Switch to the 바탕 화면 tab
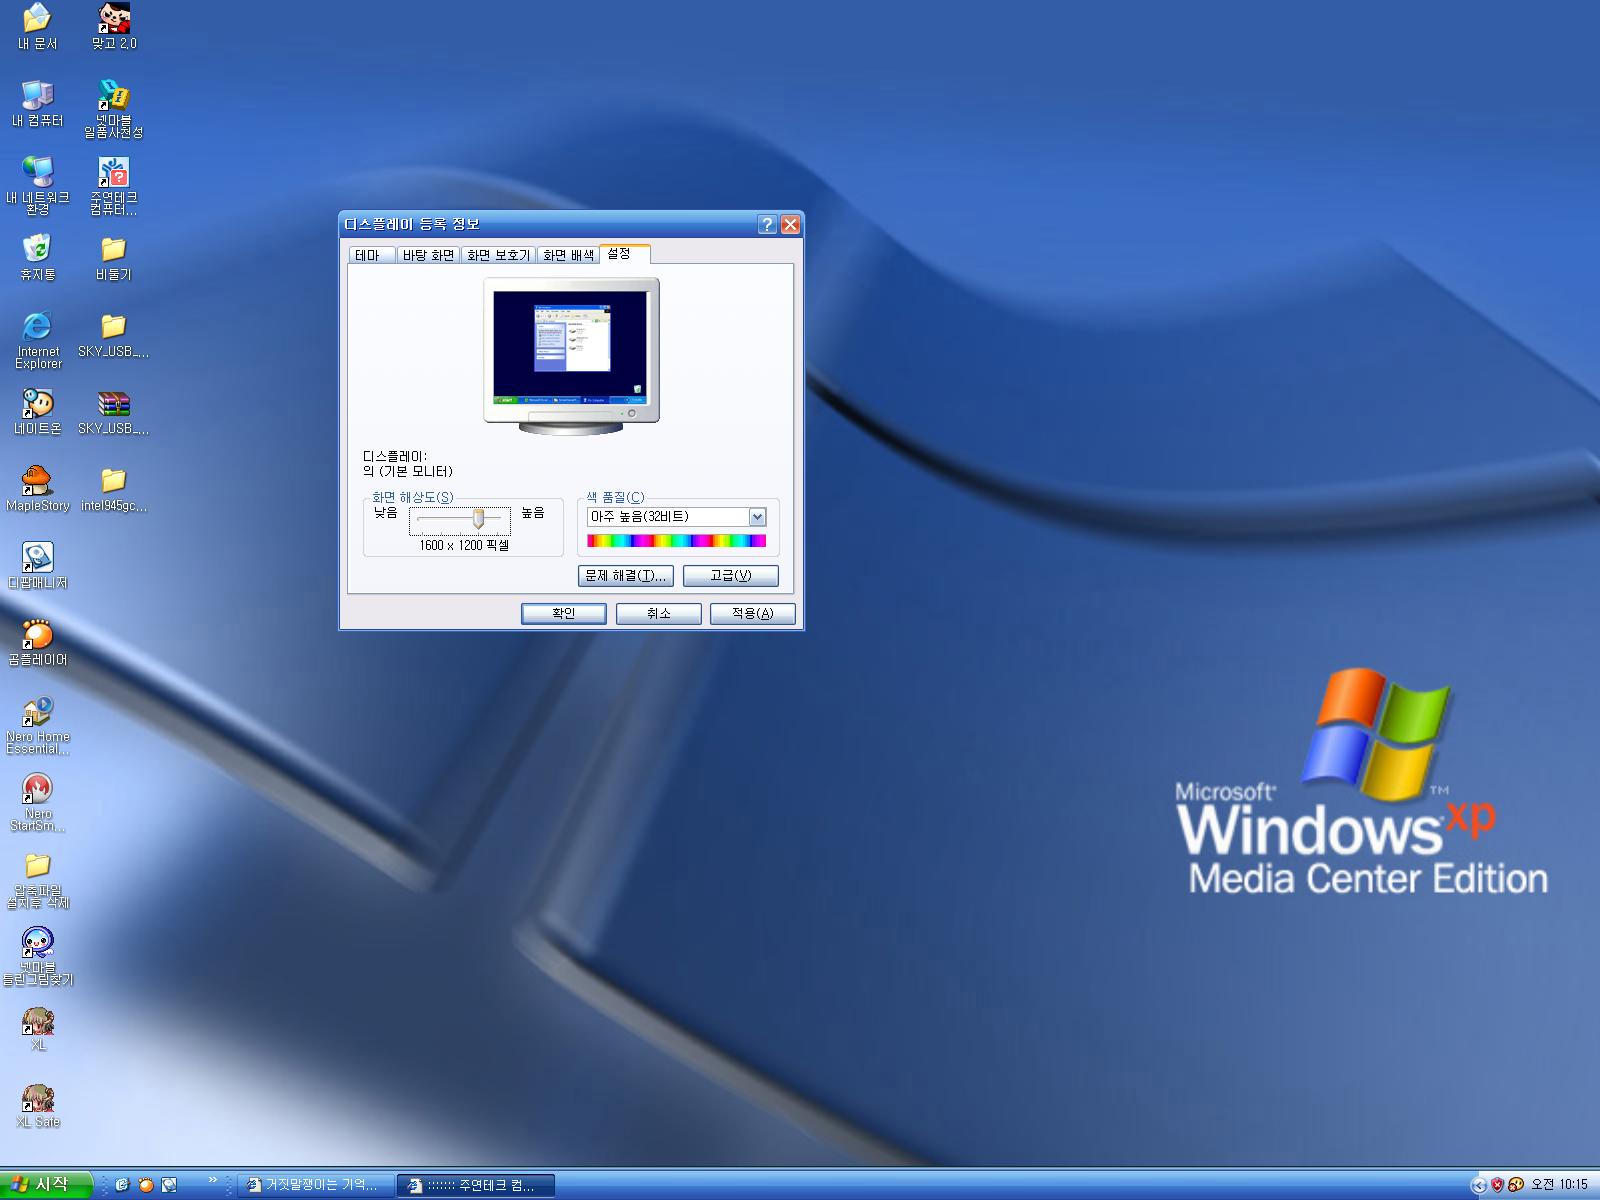Image resolution: width=1600 pixels, height=1200 pixels. point(428,255)
